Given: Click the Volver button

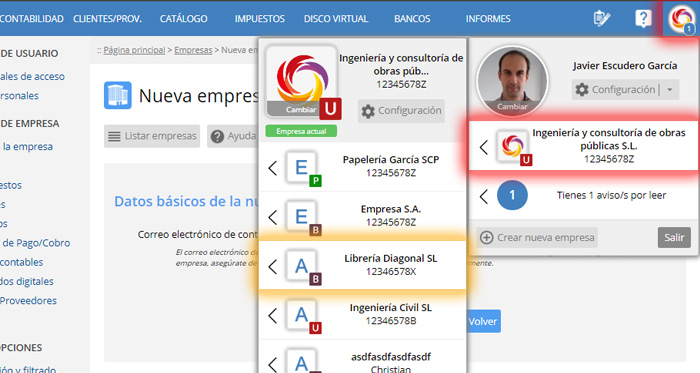Looking at the screenshot, I should 484,321.
